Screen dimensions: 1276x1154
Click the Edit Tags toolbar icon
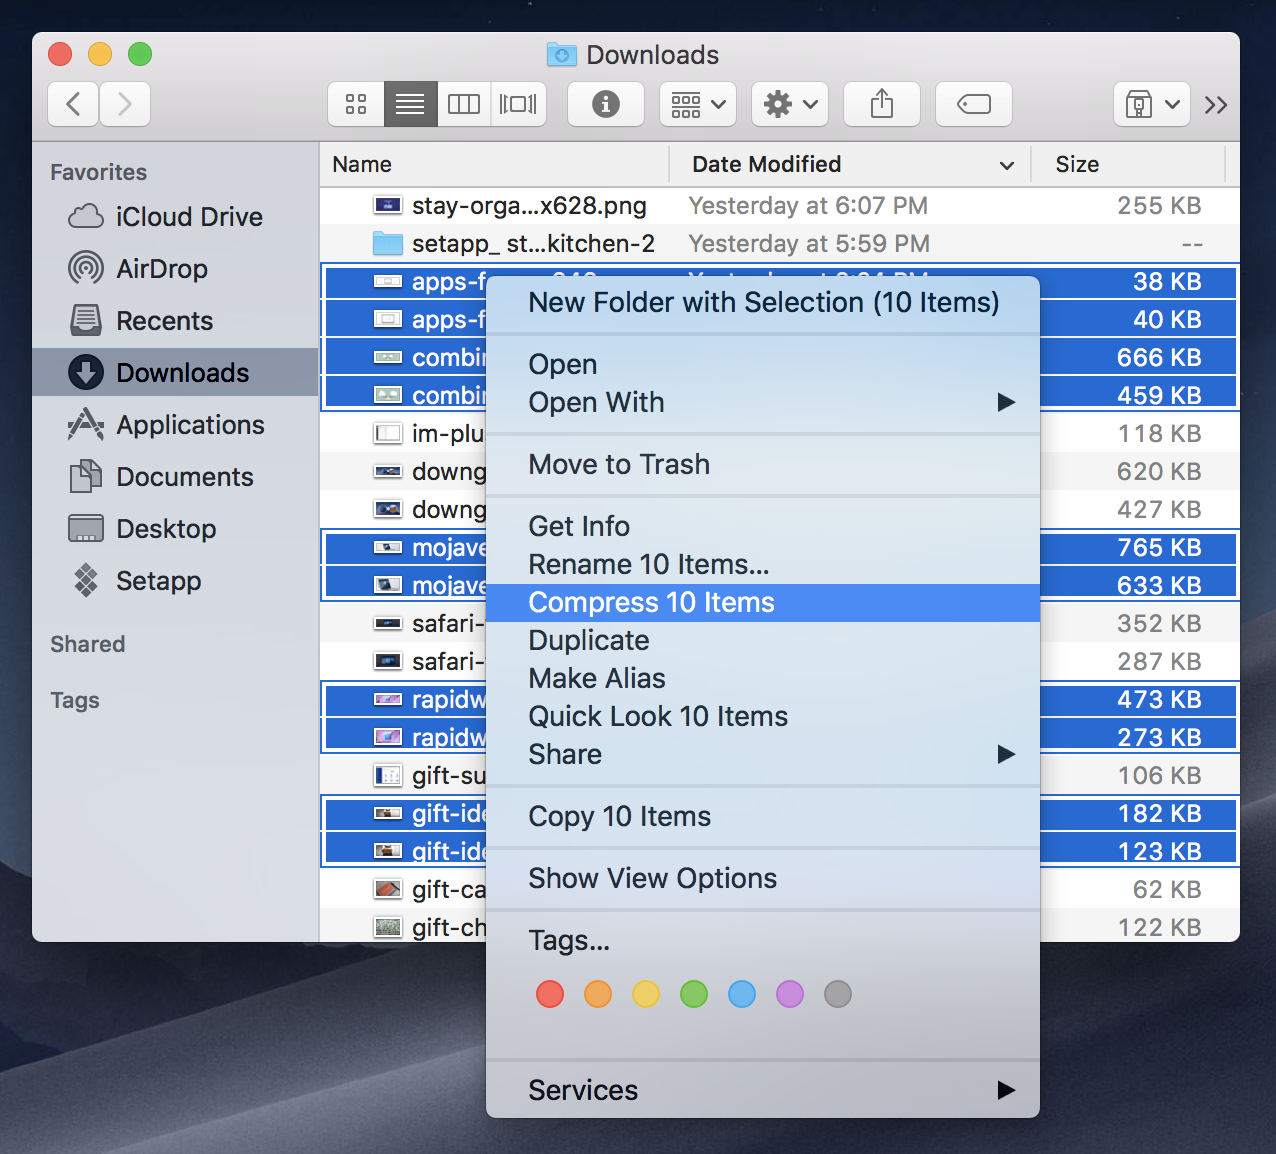(973, 104)
